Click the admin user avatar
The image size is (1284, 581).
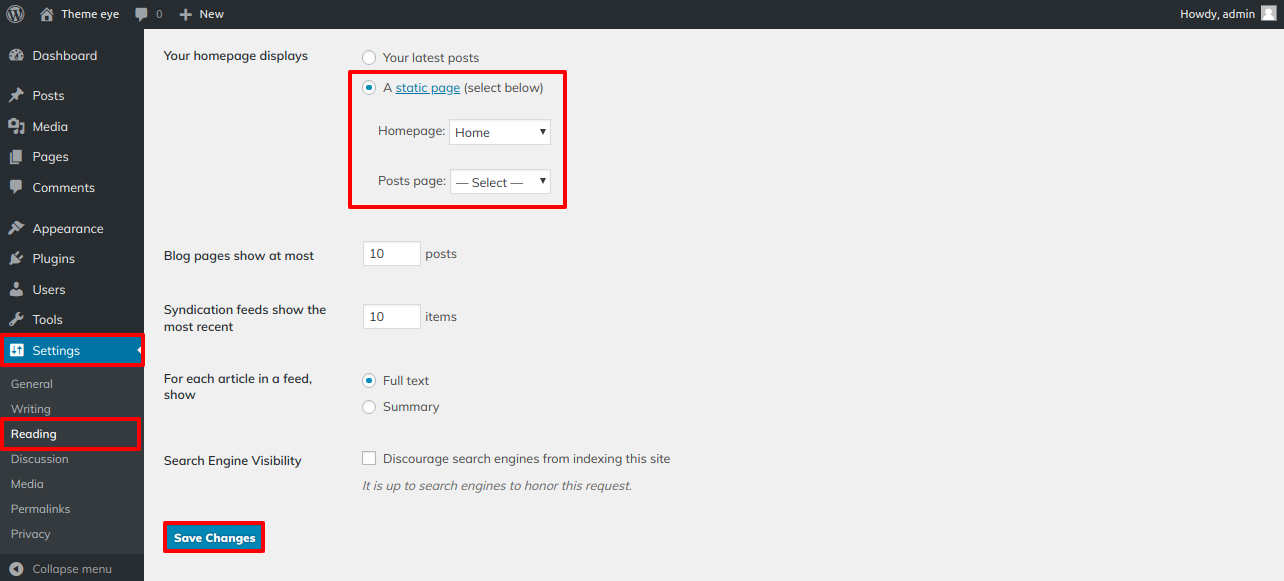1267,14
